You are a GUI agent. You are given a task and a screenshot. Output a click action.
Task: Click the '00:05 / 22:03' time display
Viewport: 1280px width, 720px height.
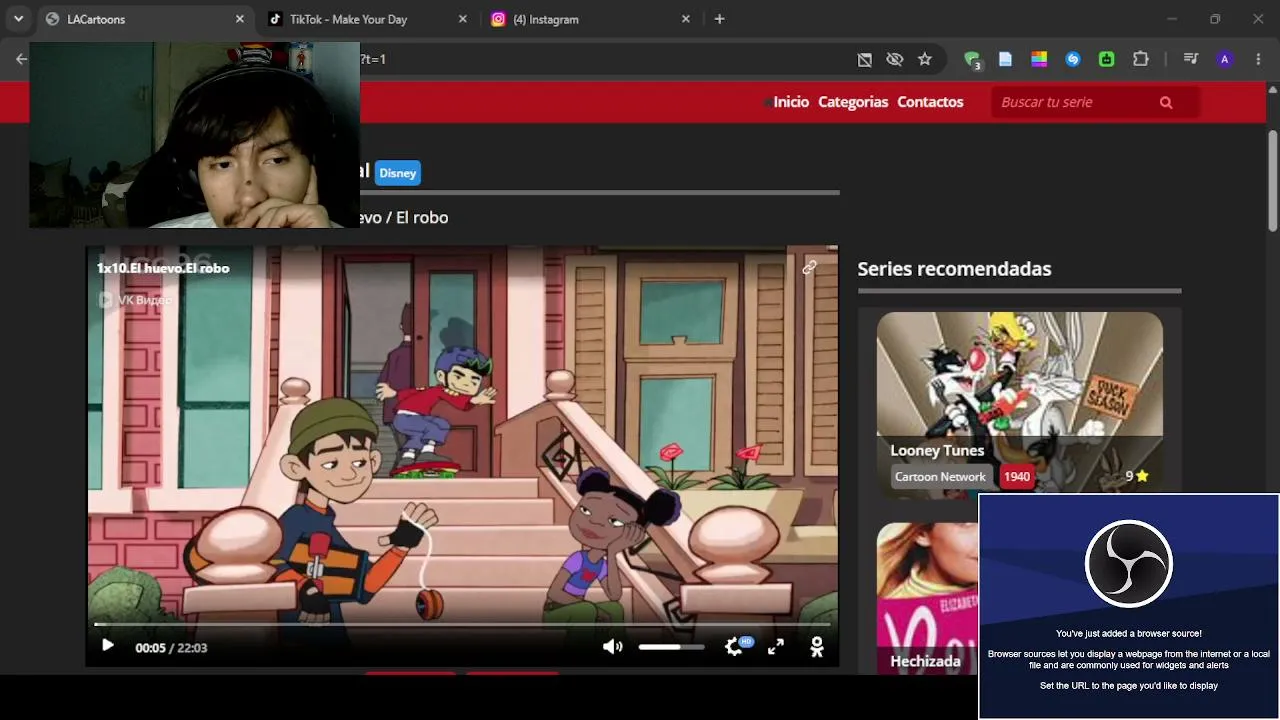point(171,648)
